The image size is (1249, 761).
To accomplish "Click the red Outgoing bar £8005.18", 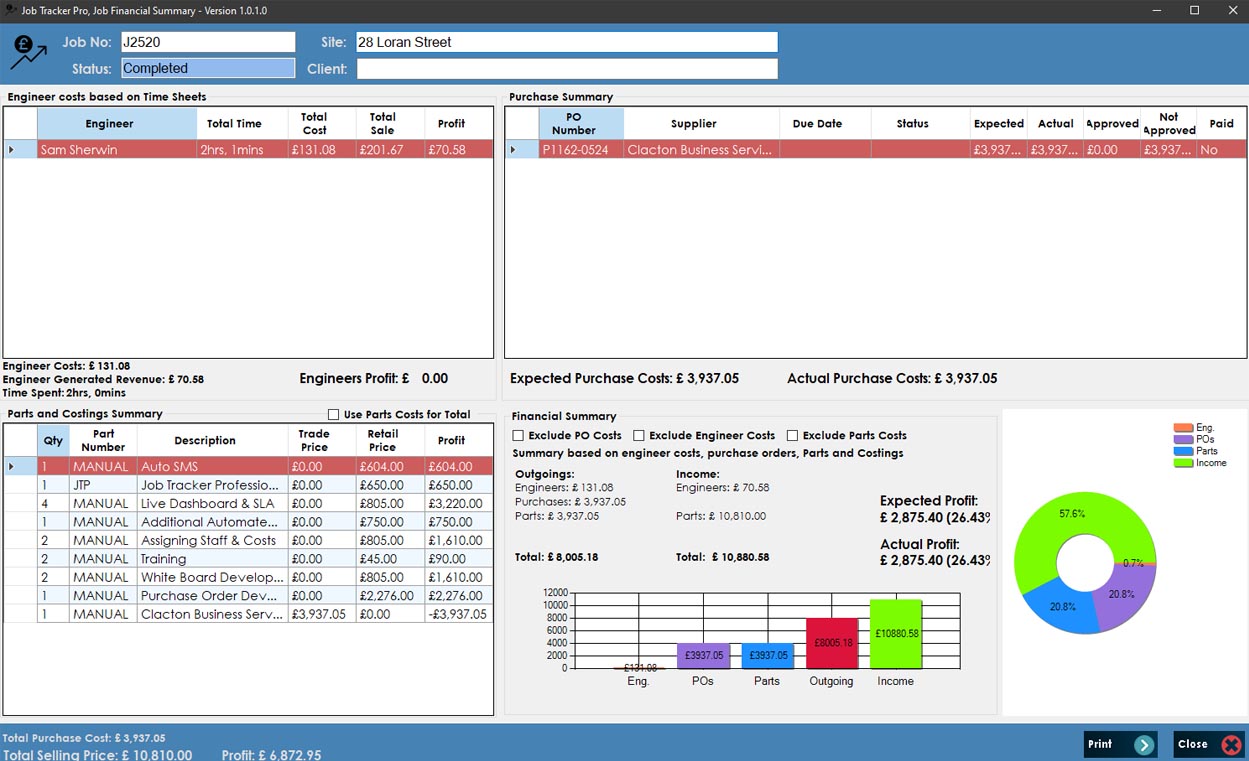I will click(832, 643).
